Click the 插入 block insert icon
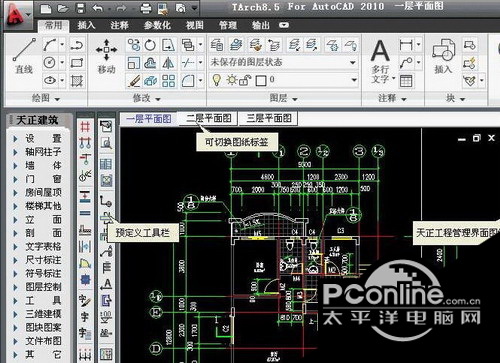 tap(443, 56)
